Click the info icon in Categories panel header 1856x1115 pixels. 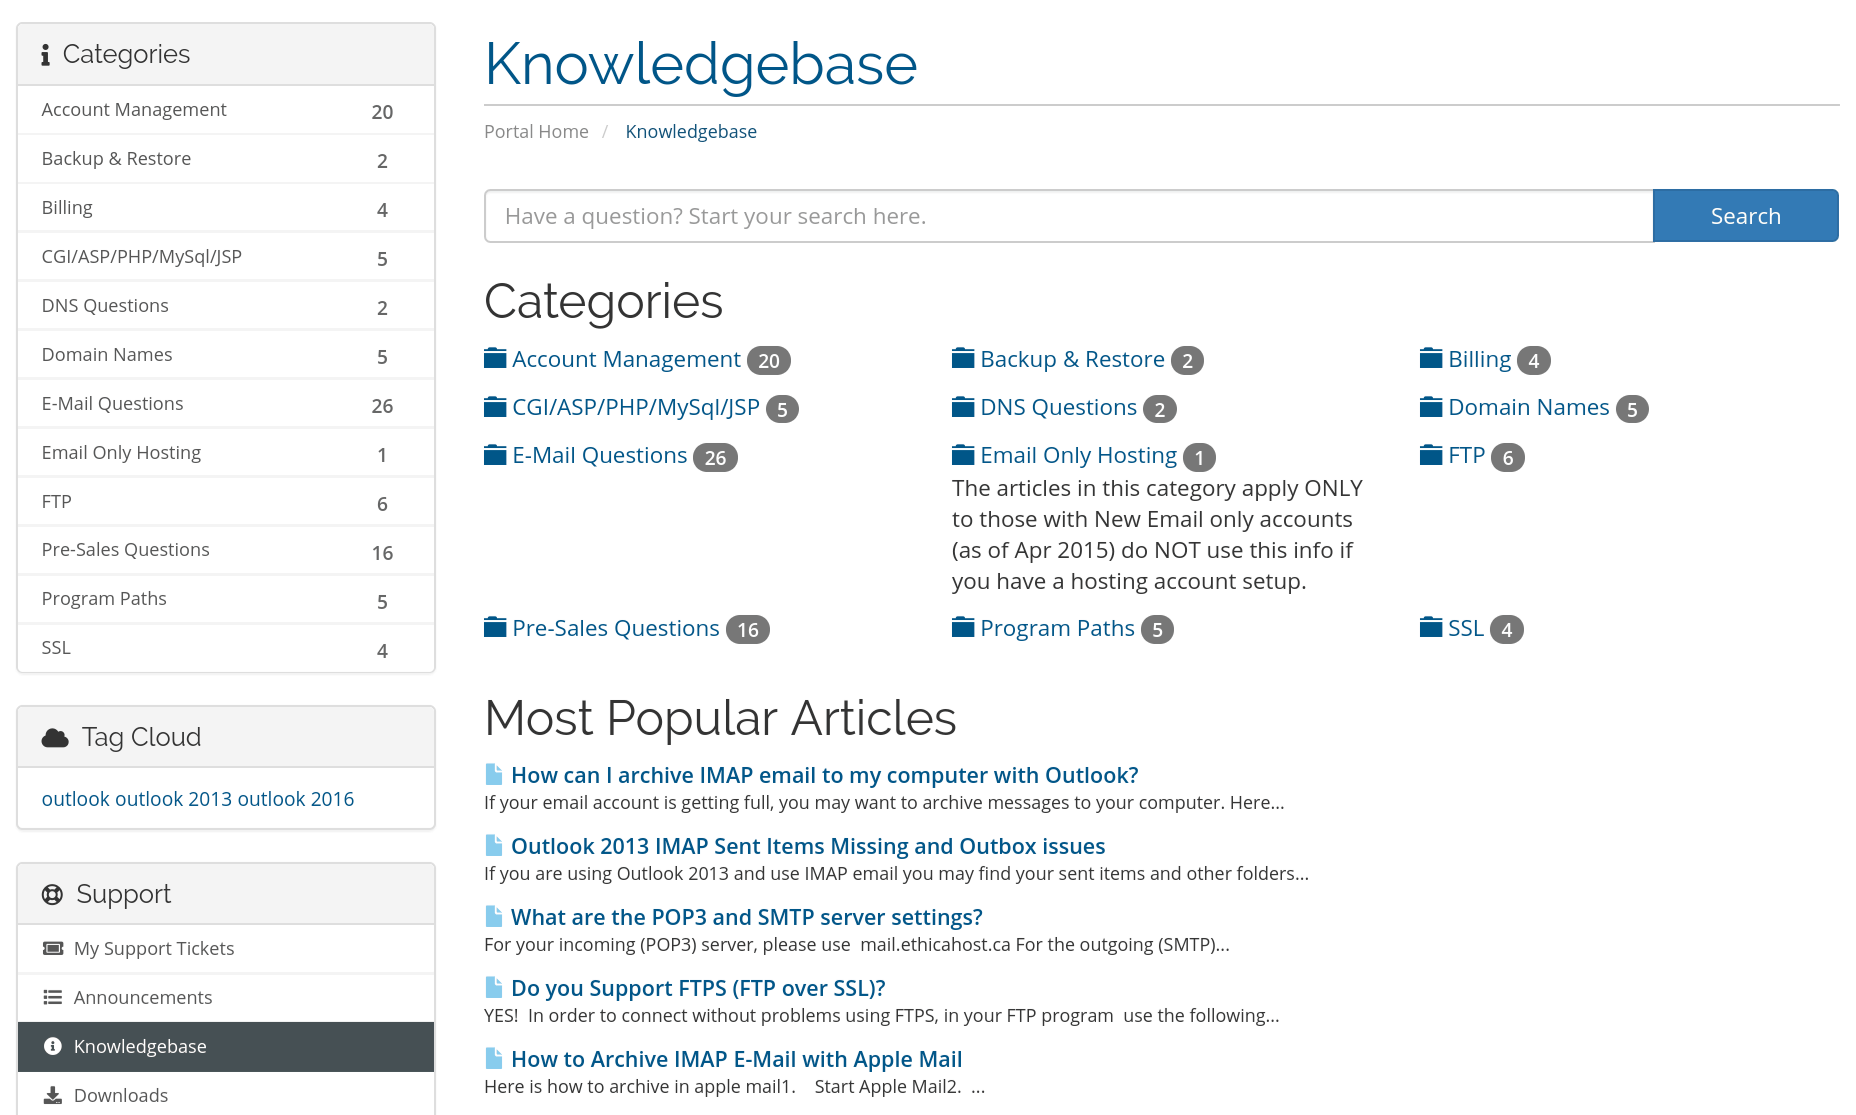45,55
